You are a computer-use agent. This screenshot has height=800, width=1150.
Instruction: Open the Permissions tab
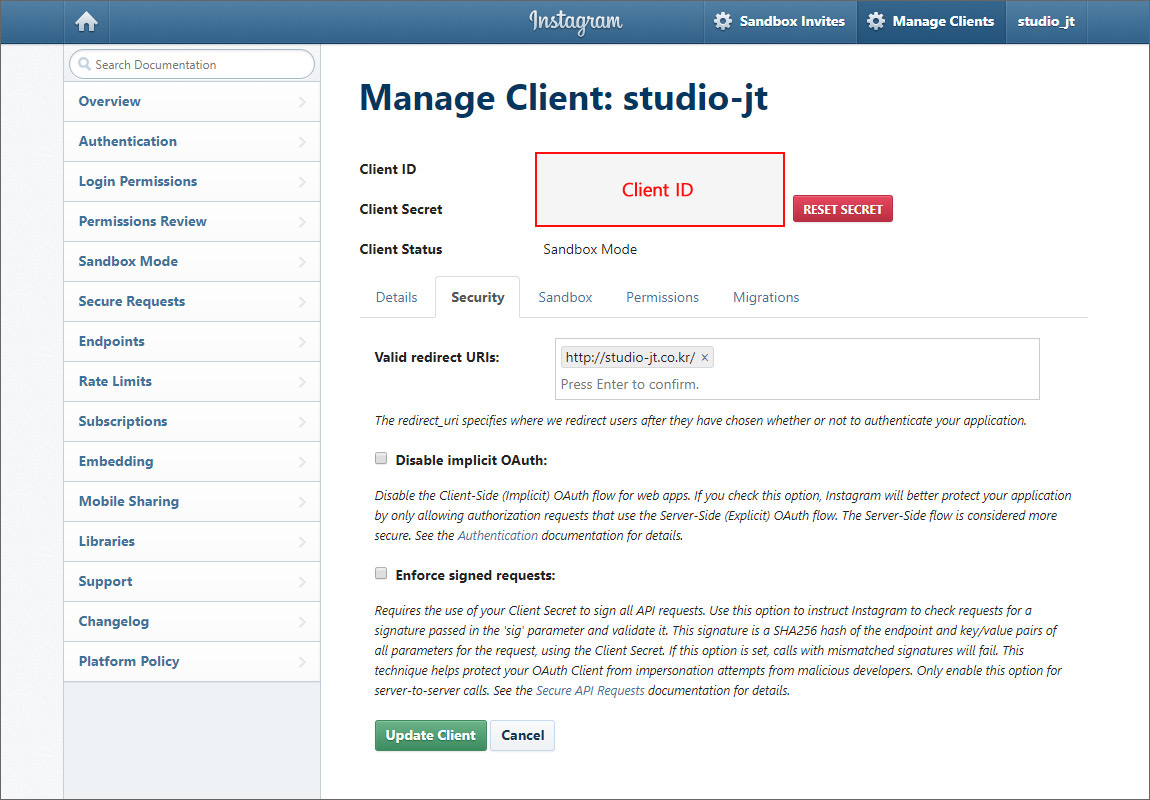click(662, 297)
